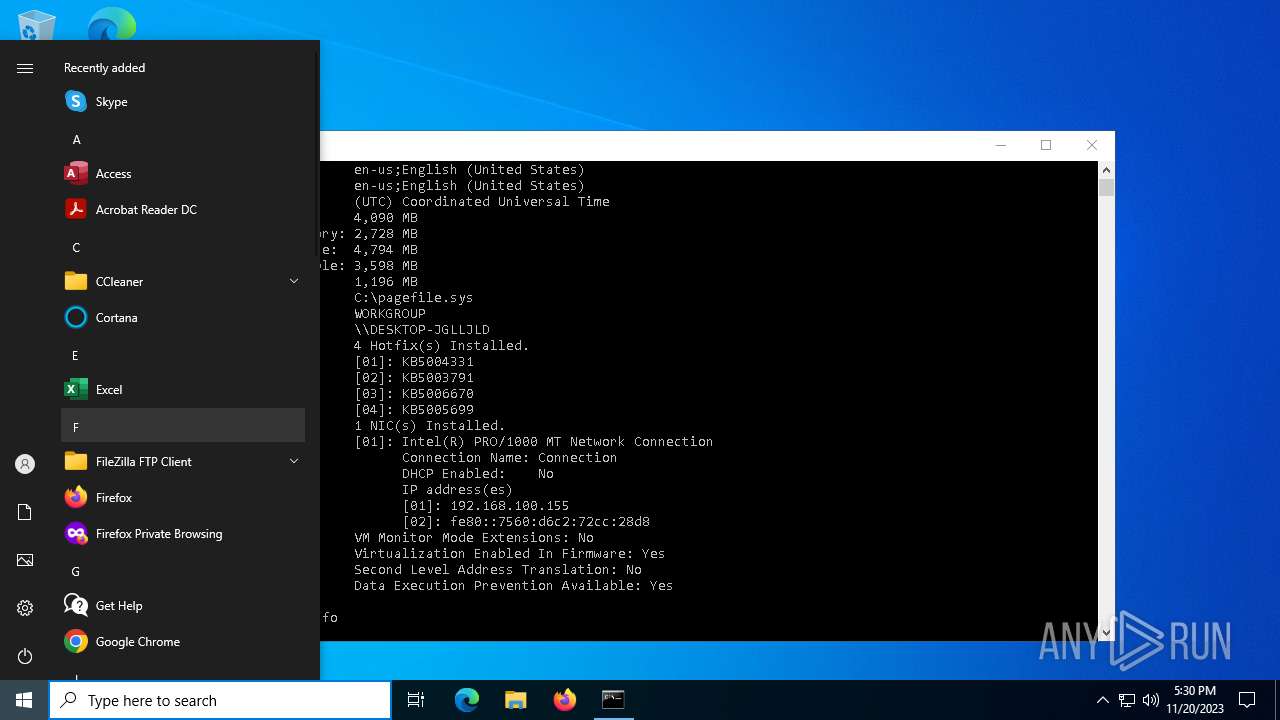Click the (UTC) Coordinated Universal Time line

pos(482,202)
